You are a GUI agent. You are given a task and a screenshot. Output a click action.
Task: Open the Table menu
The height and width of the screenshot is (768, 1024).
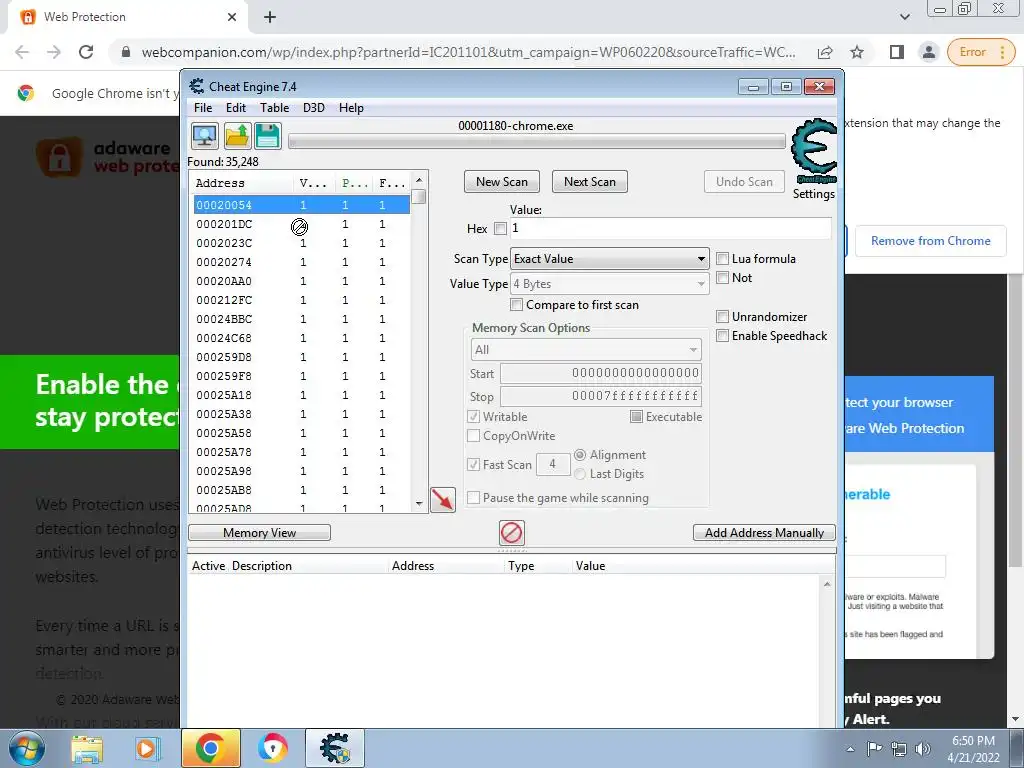click(274, 108)
